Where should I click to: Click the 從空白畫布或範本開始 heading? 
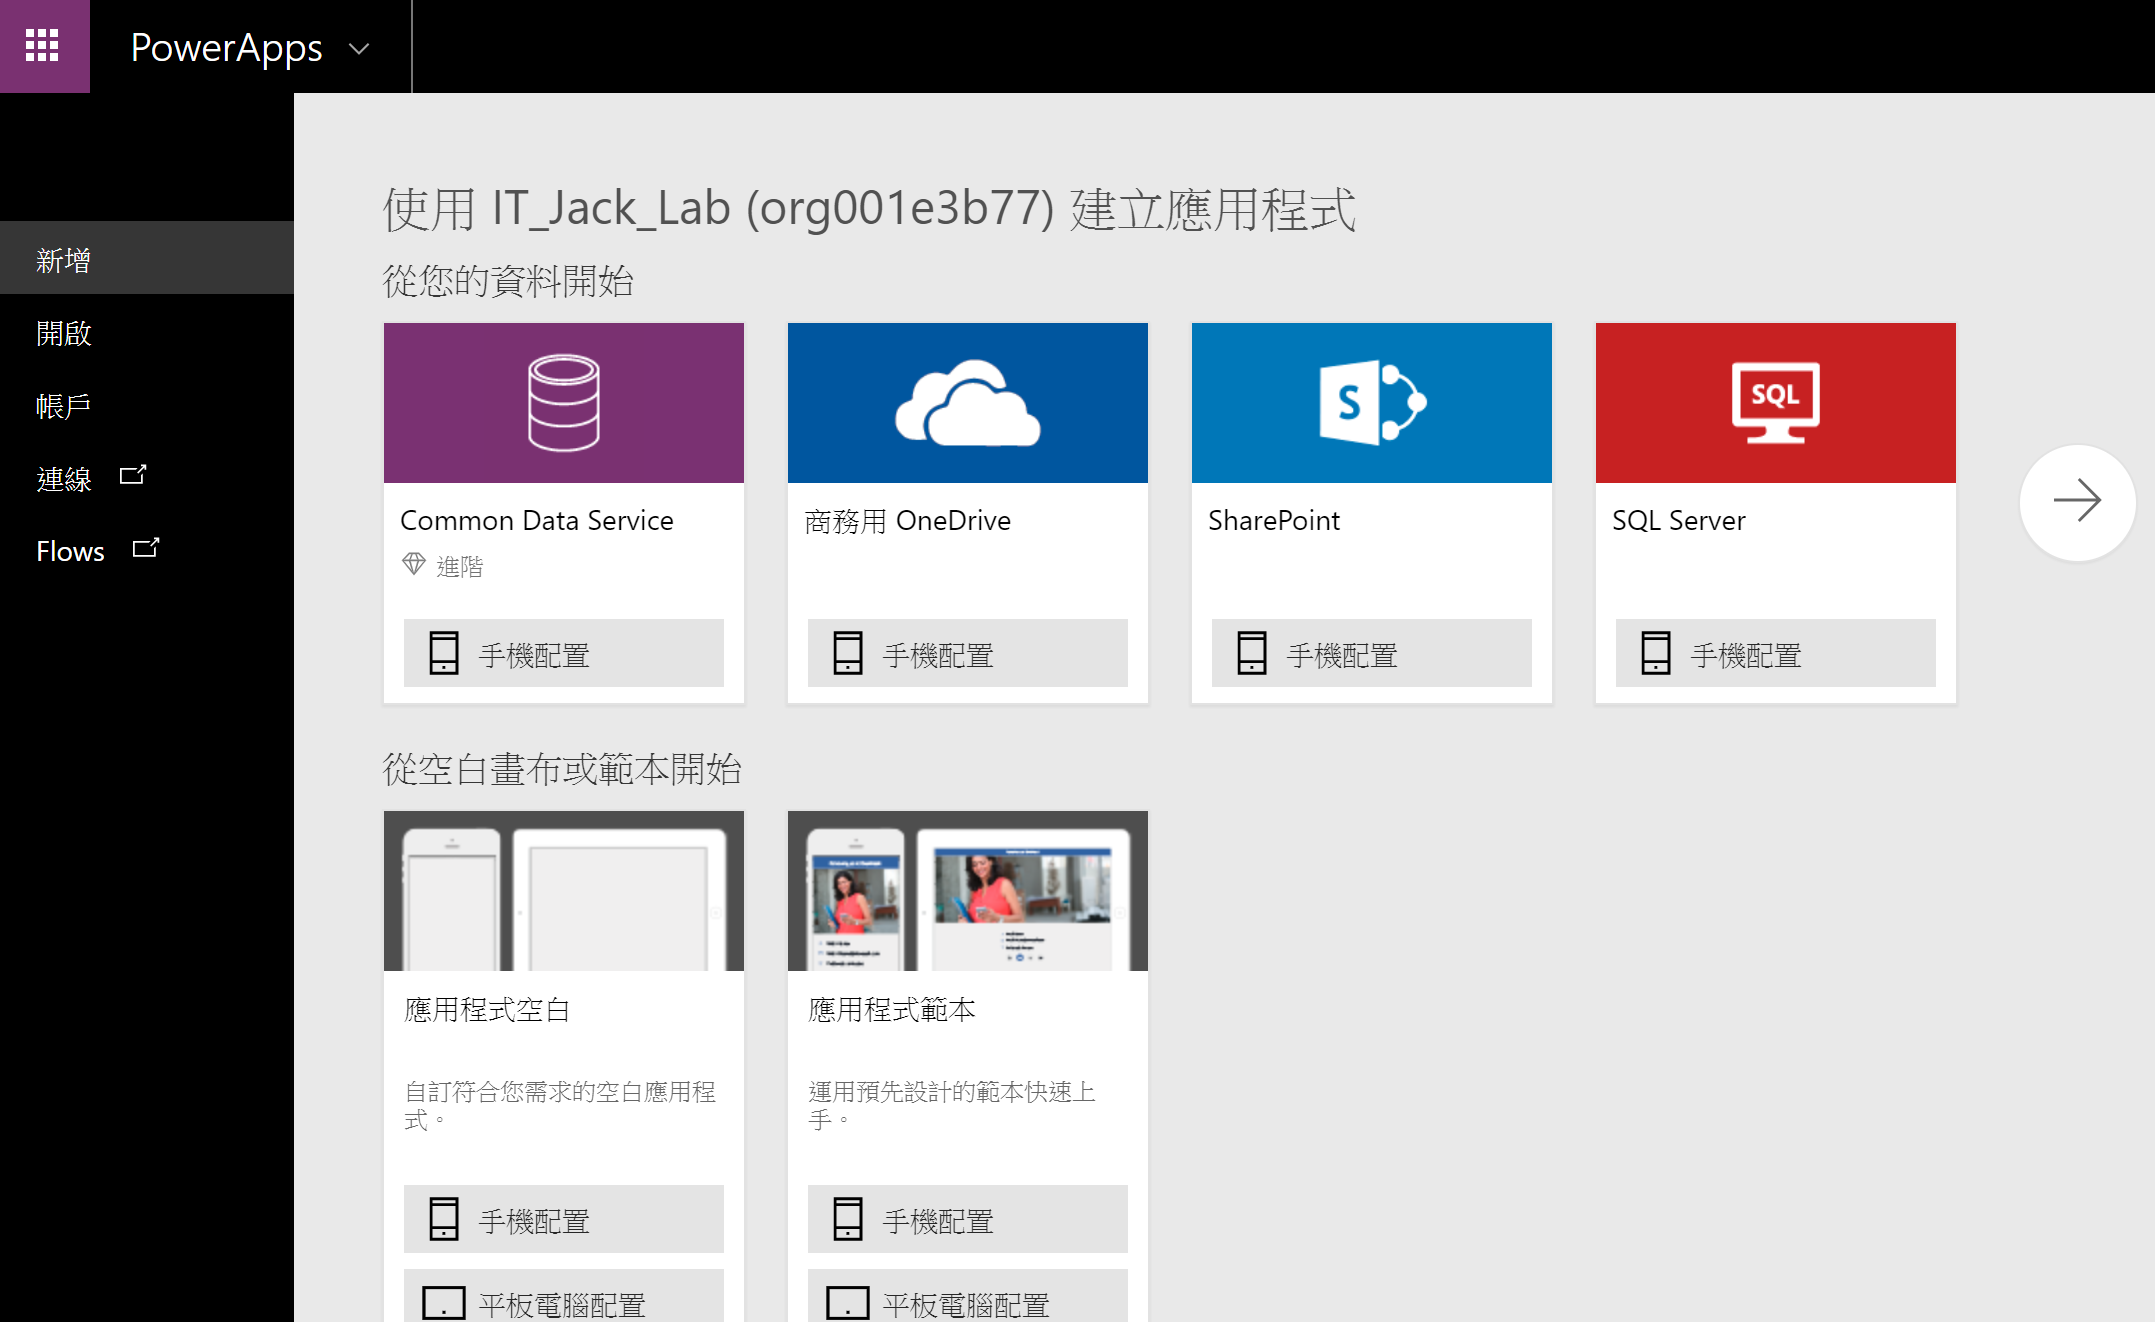(563, 769)
